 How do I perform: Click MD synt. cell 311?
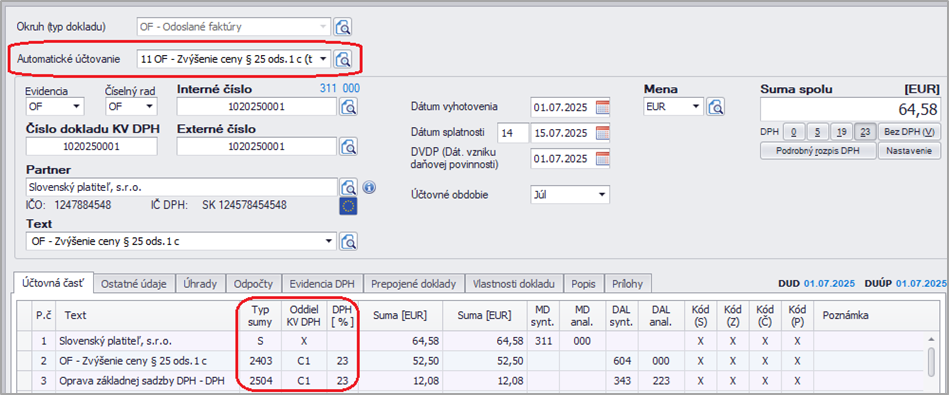543,341
